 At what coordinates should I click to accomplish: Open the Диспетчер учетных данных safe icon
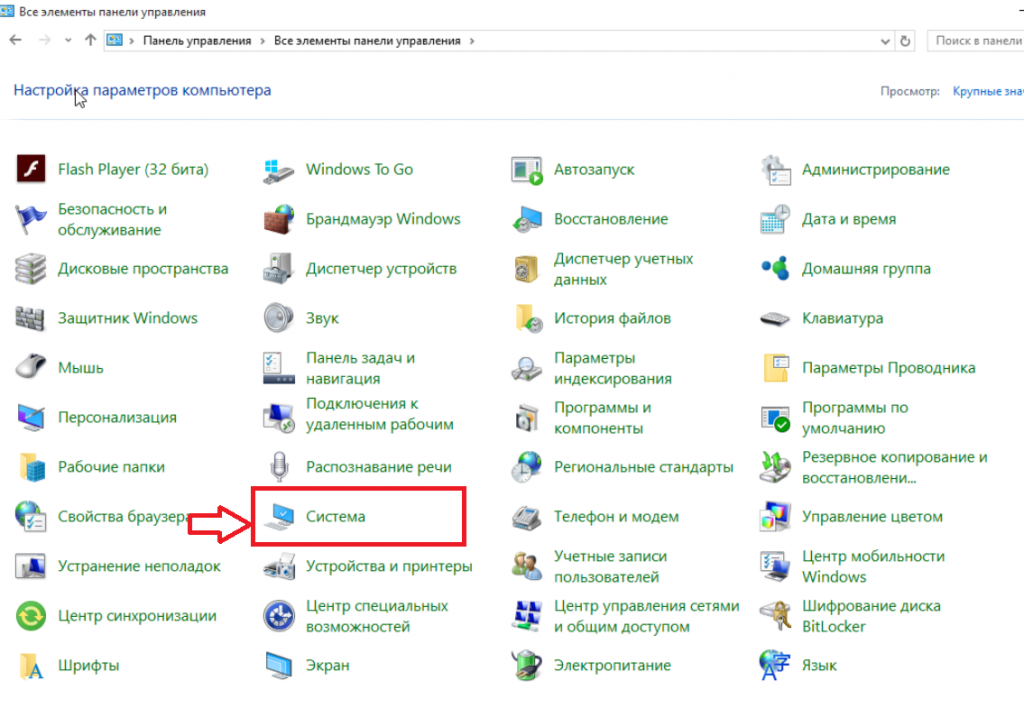click(527, 268)
